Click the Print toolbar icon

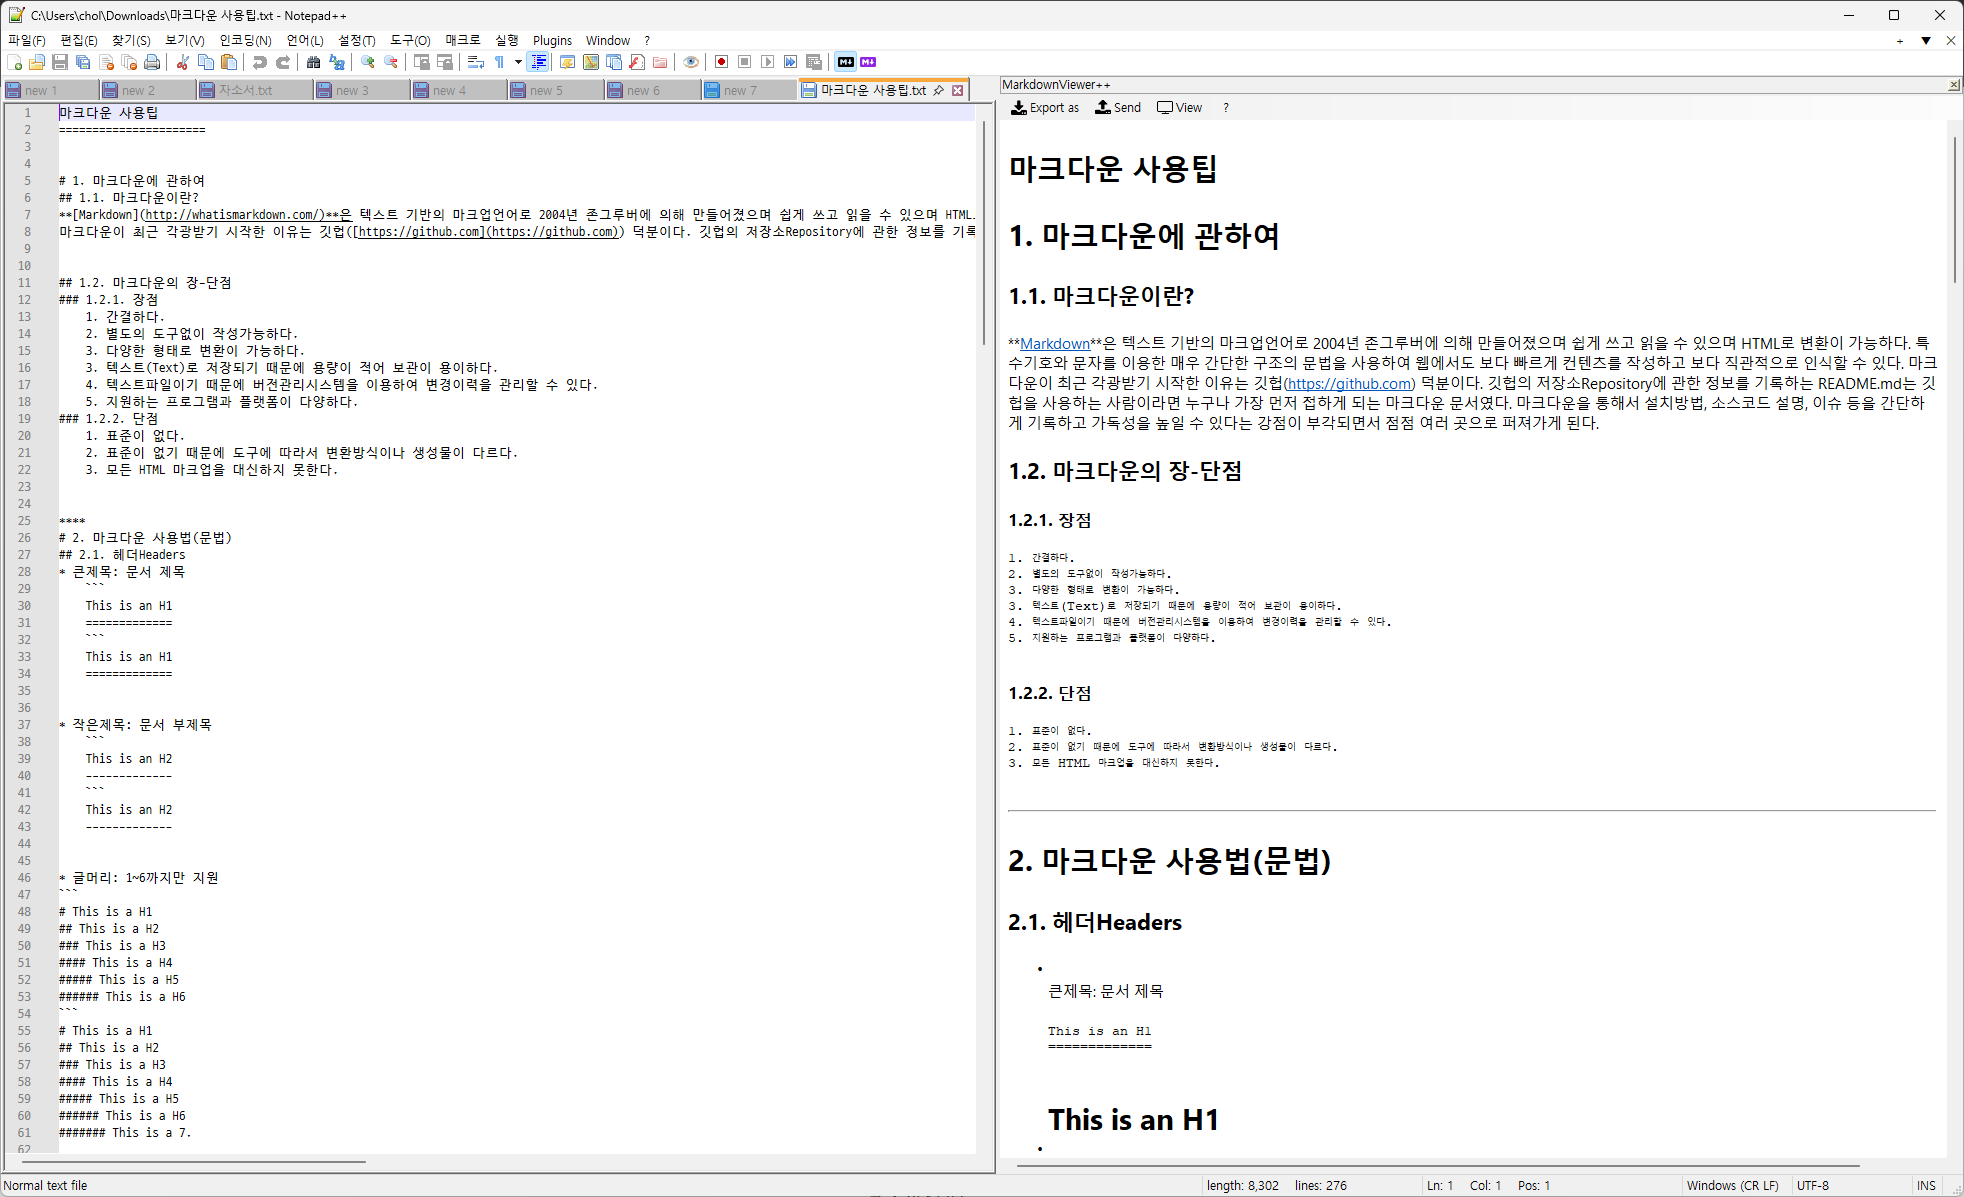tap(152, 62)
